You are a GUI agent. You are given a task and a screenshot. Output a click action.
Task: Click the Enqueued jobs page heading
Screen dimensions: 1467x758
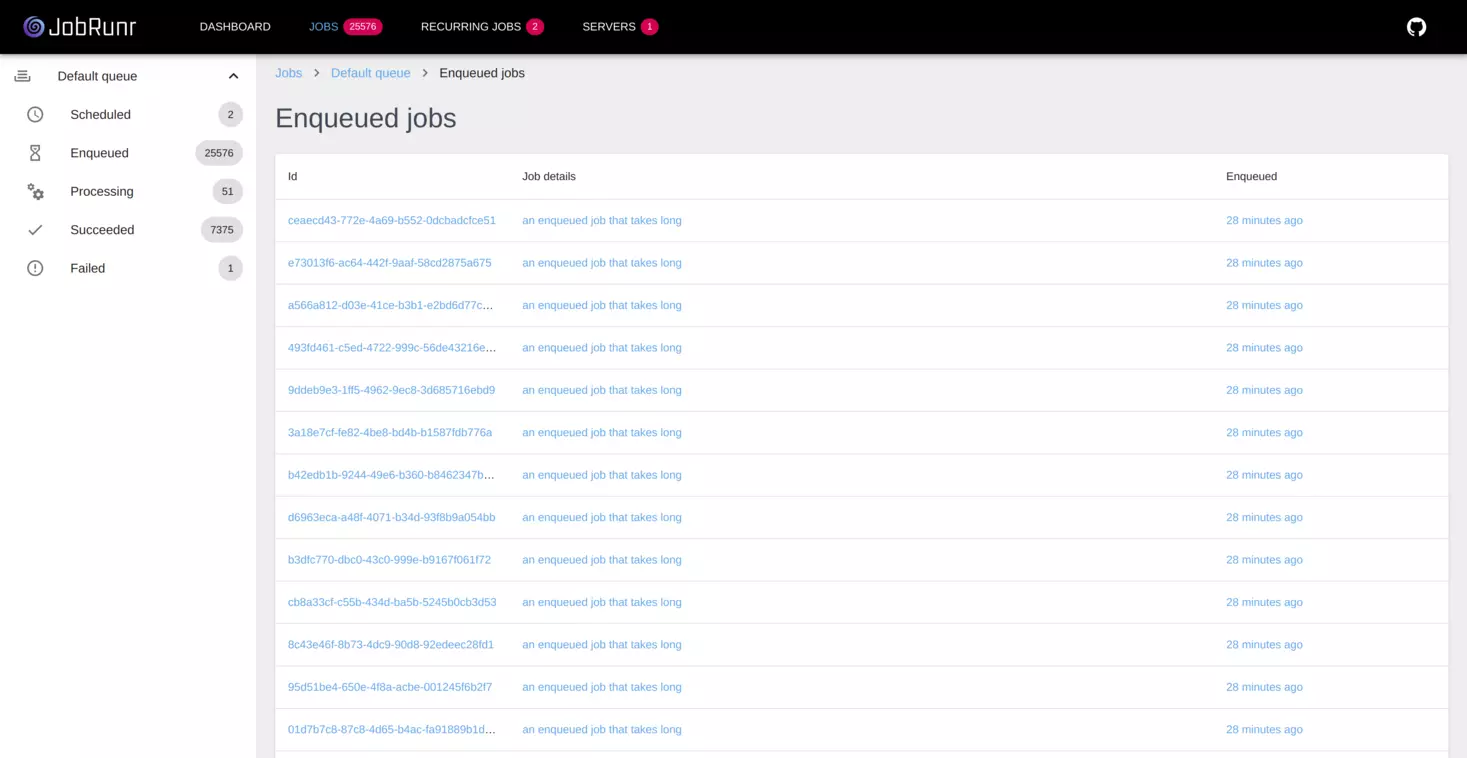pyautogui.click(x=366, y=118)
